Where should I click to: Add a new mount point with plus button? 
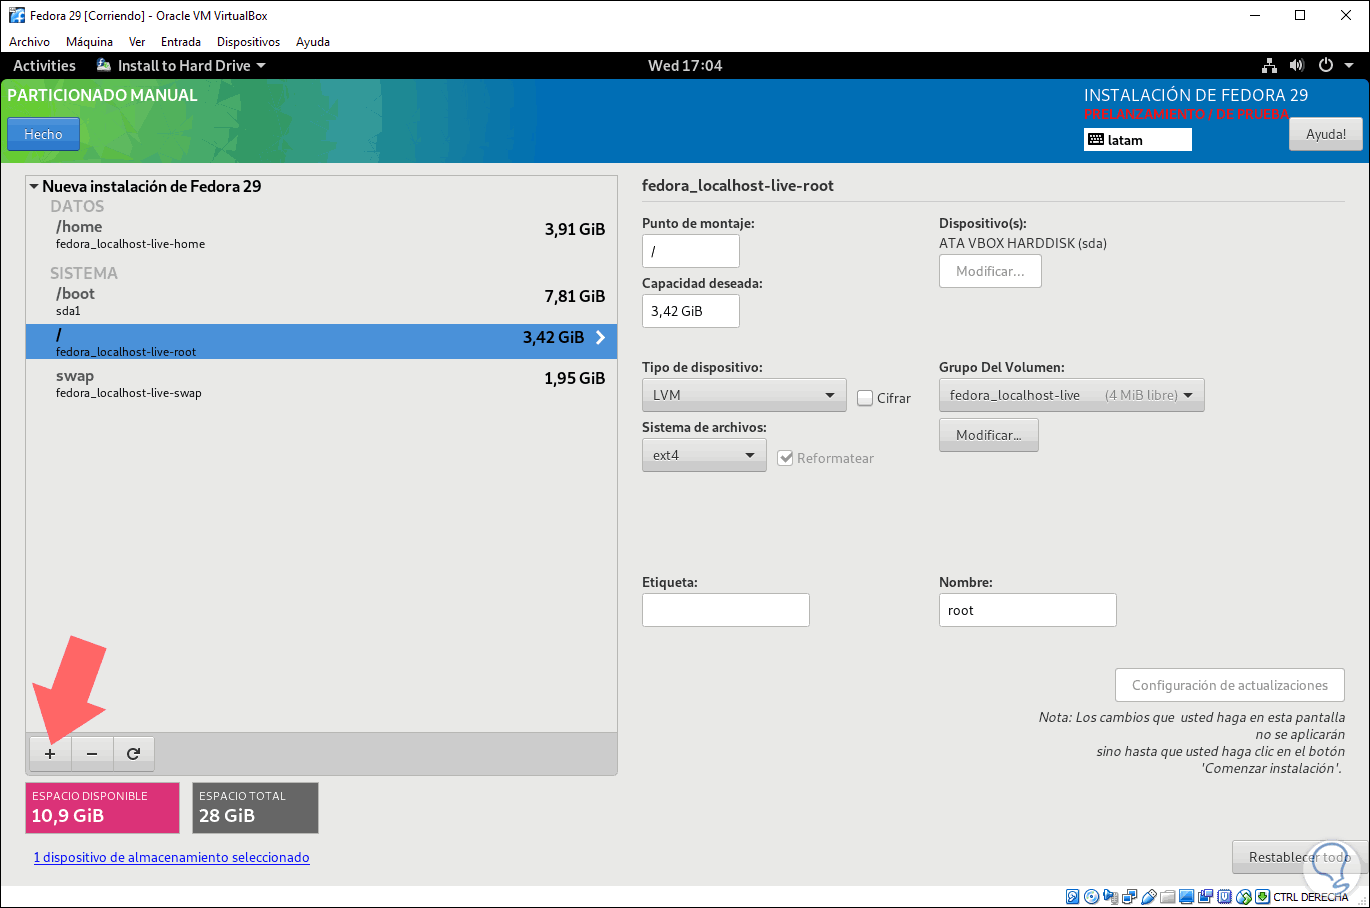pyautogui.click(x=50, y=753)
